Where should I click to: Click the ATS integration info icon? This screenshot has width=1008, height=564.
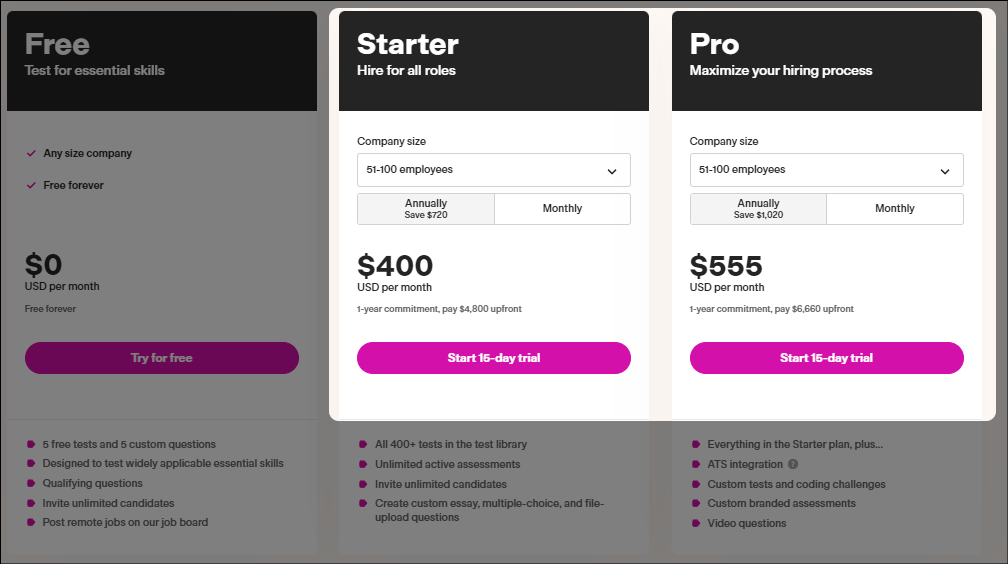793,464
